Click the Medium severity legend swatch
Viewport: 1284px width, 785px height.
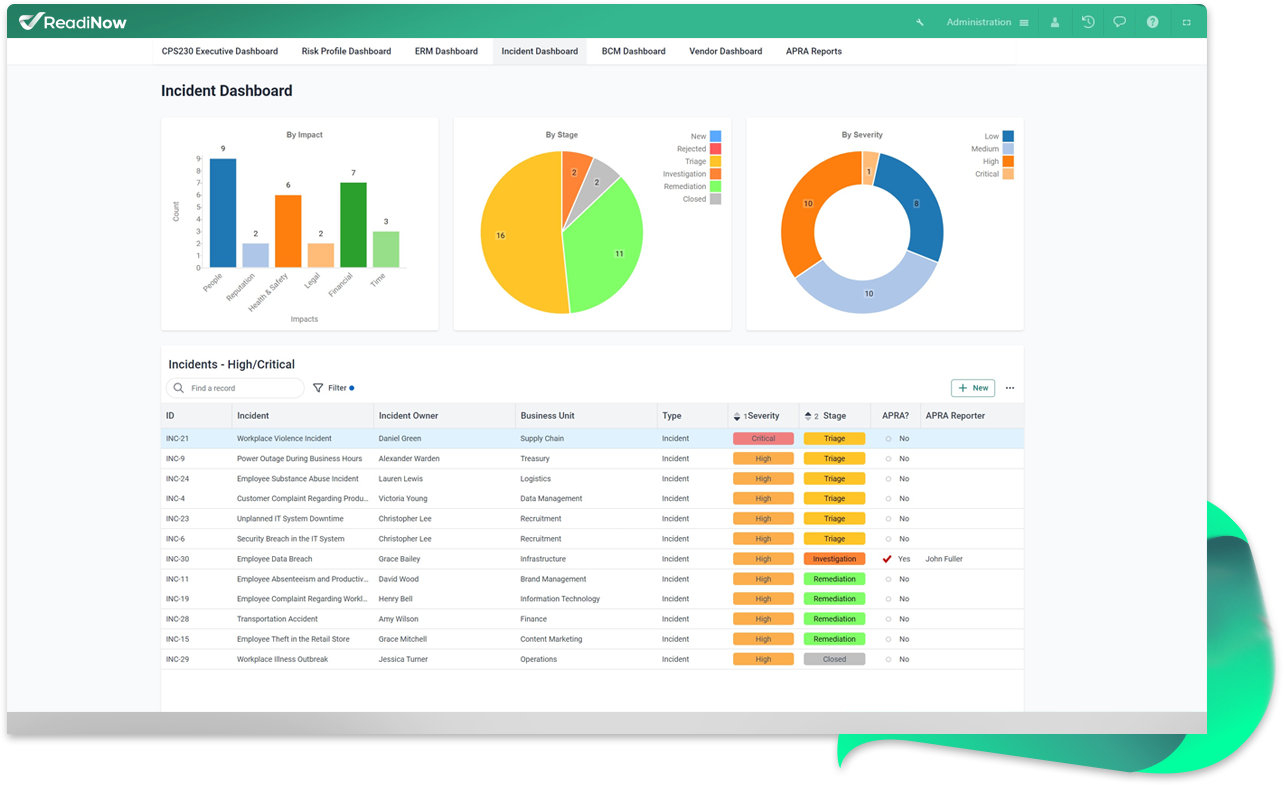tap(1008, 149)
